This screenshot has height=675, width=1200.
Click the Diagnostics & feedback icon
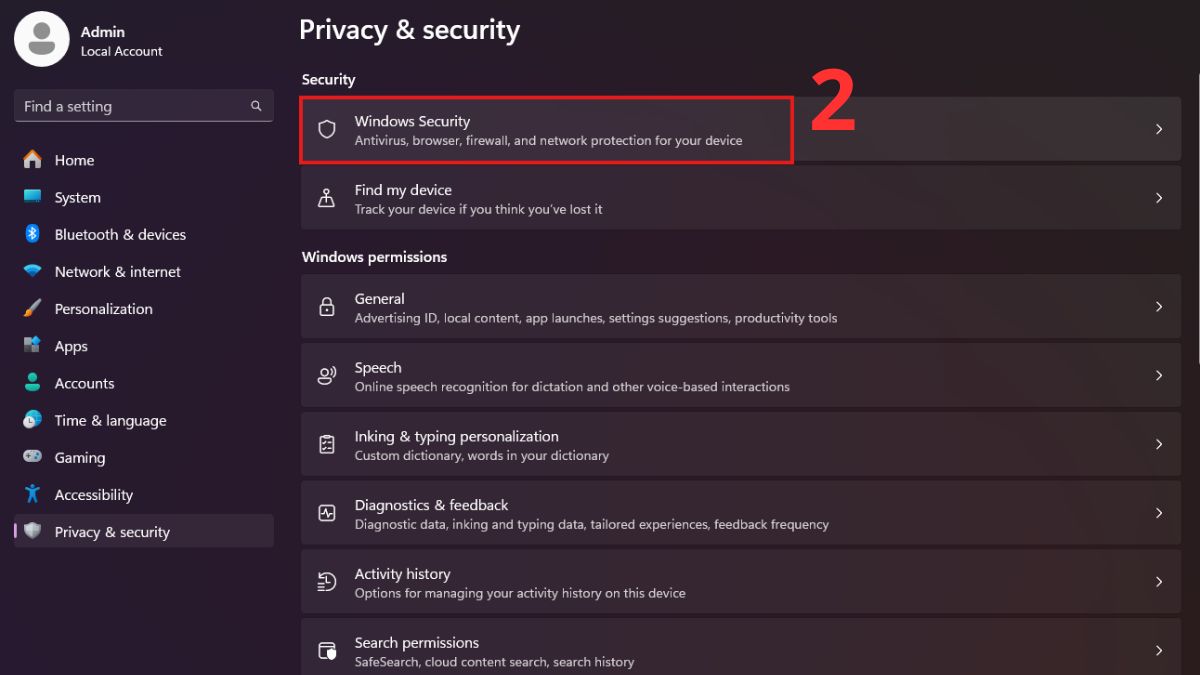coord(326,513)
